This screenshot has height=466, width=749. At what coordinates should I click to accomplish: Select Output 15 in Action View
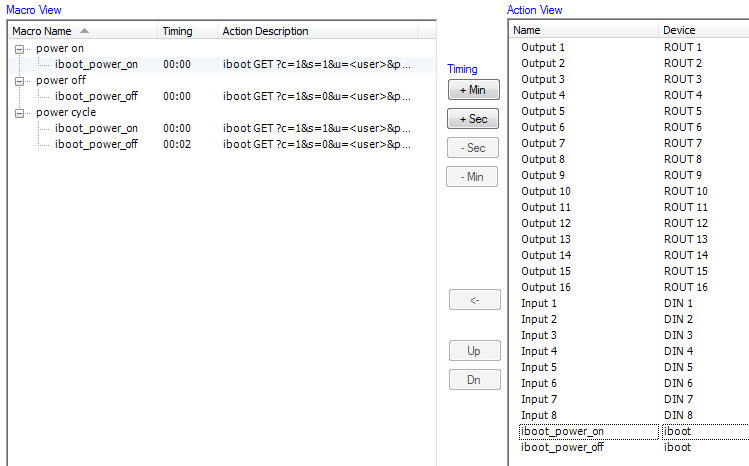coord(546,271)
